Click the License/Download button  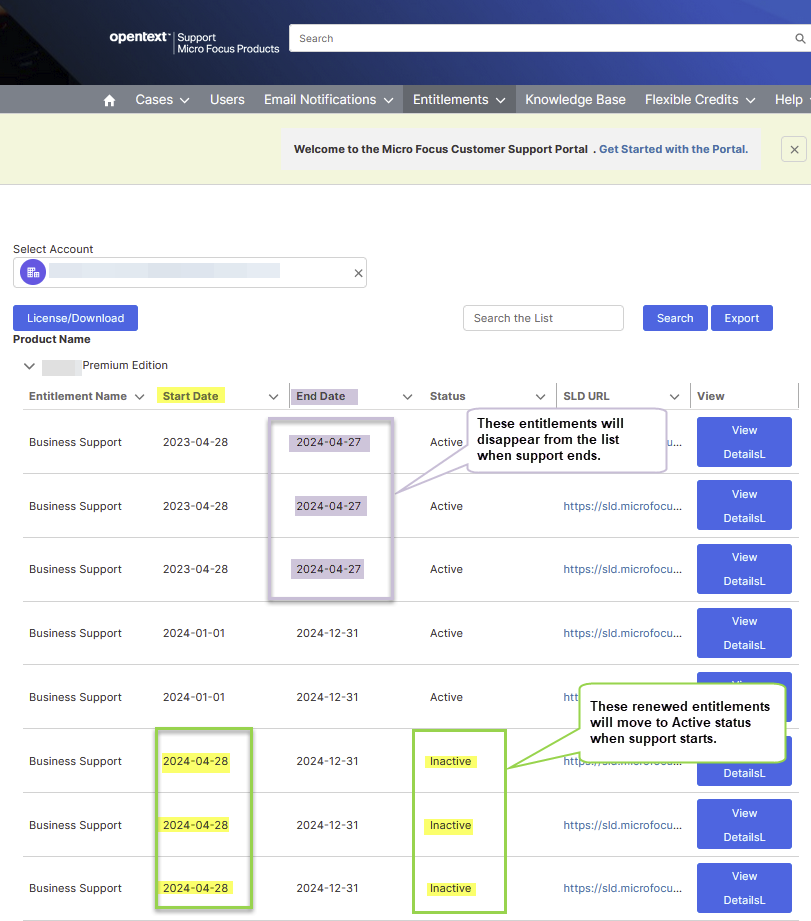(x=75, y=318)
